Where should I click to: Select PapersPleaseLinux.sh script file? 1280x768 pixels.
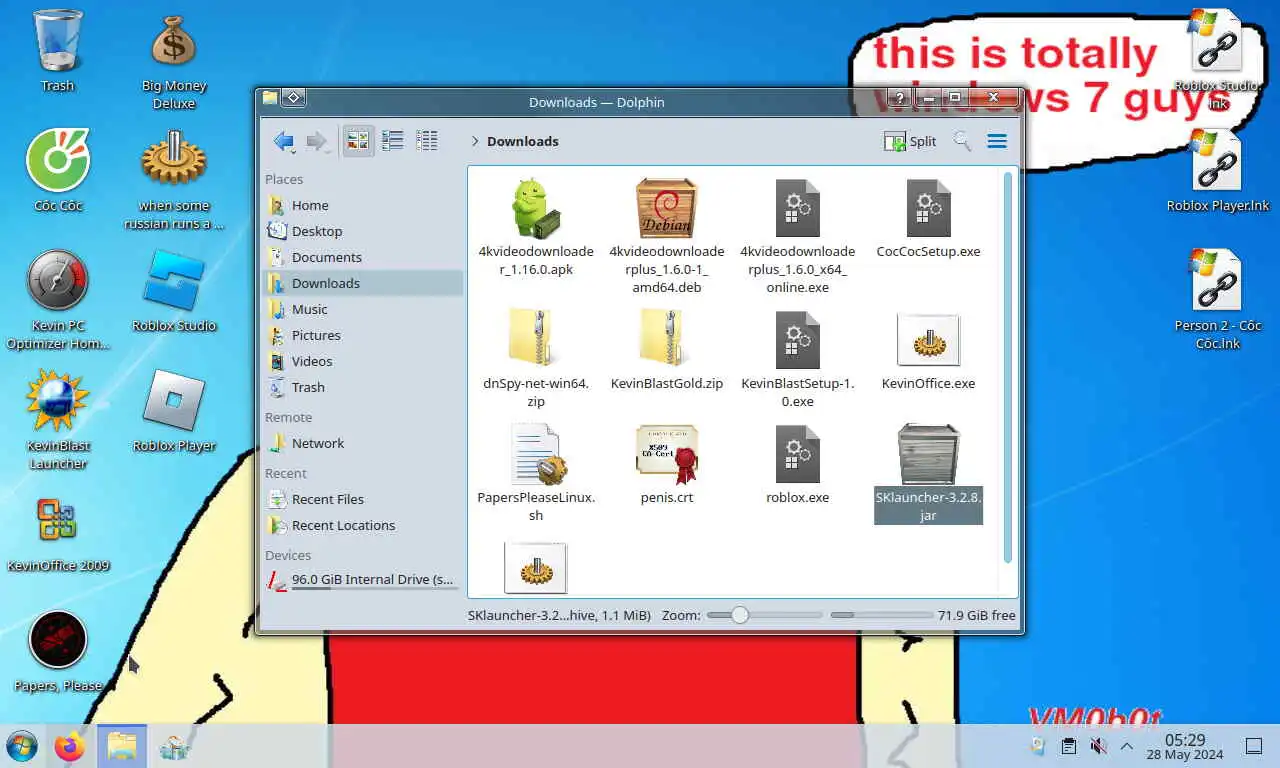[x=536, y=473]
